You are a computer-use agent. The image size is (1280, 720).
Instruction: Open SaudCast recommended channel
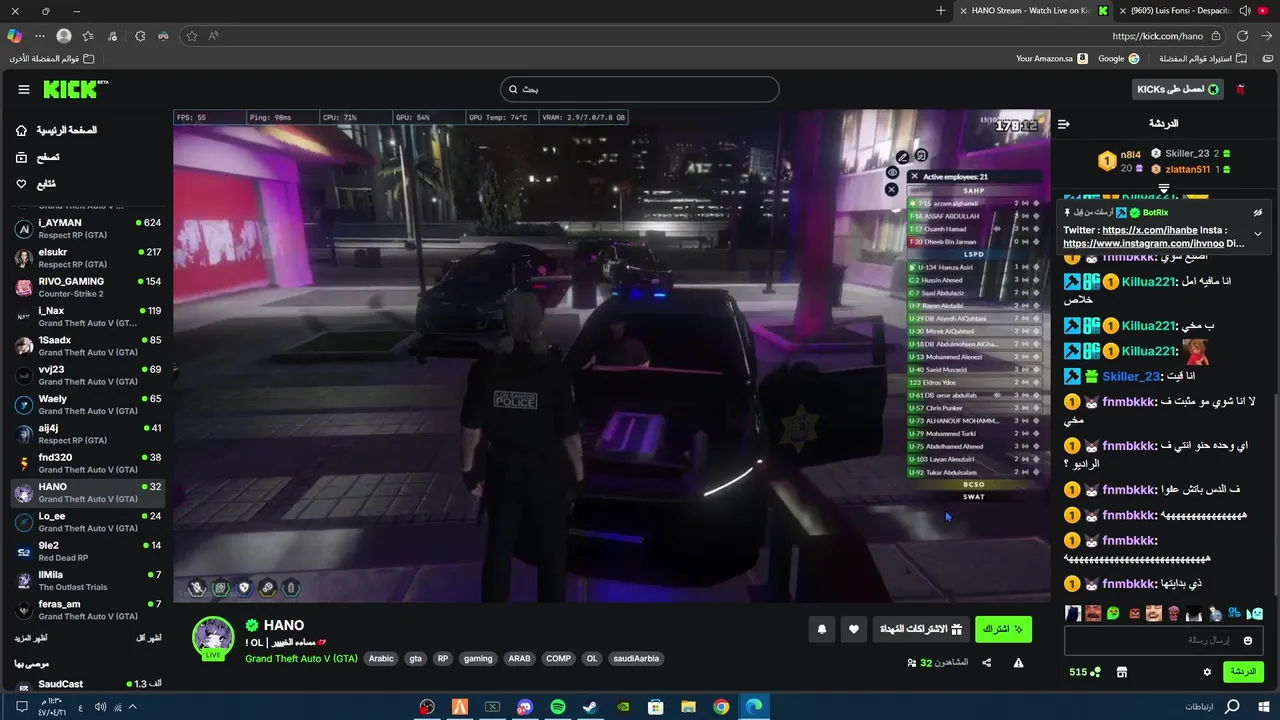point(86,684)
